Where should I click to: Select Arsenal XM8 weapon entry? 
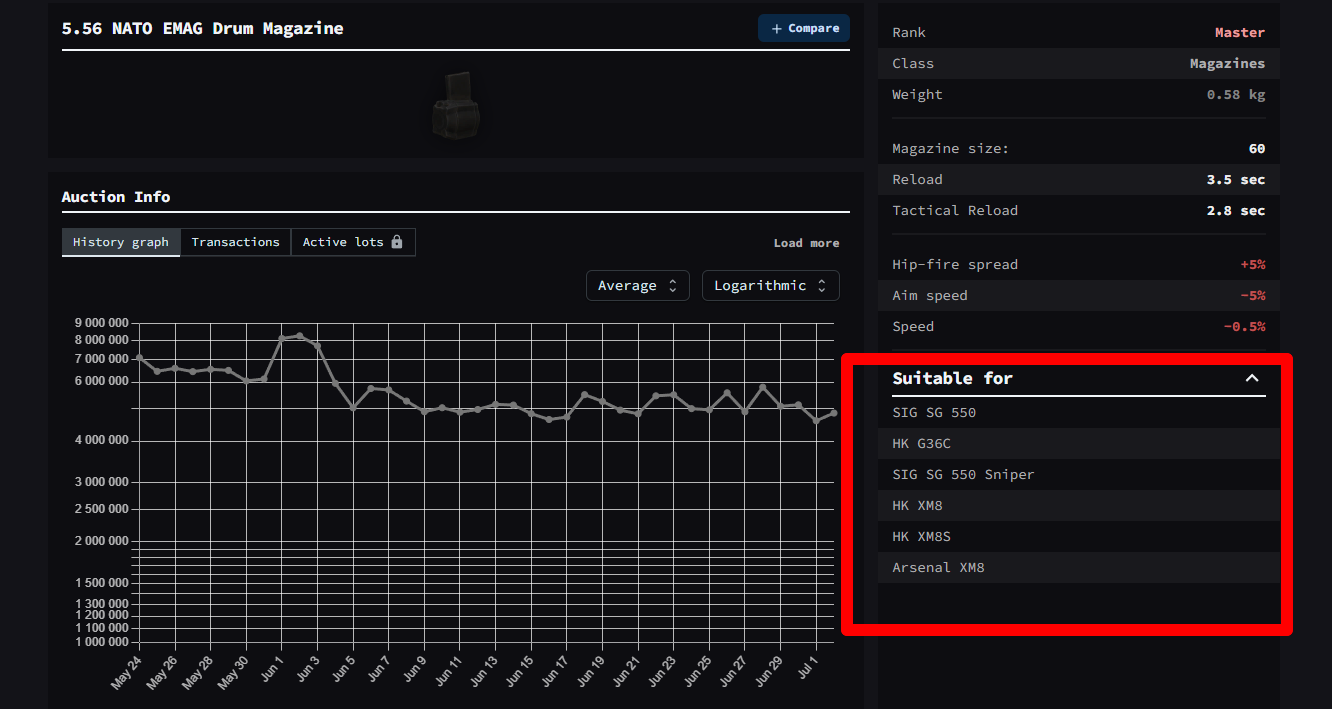(x=1079, y=568)
